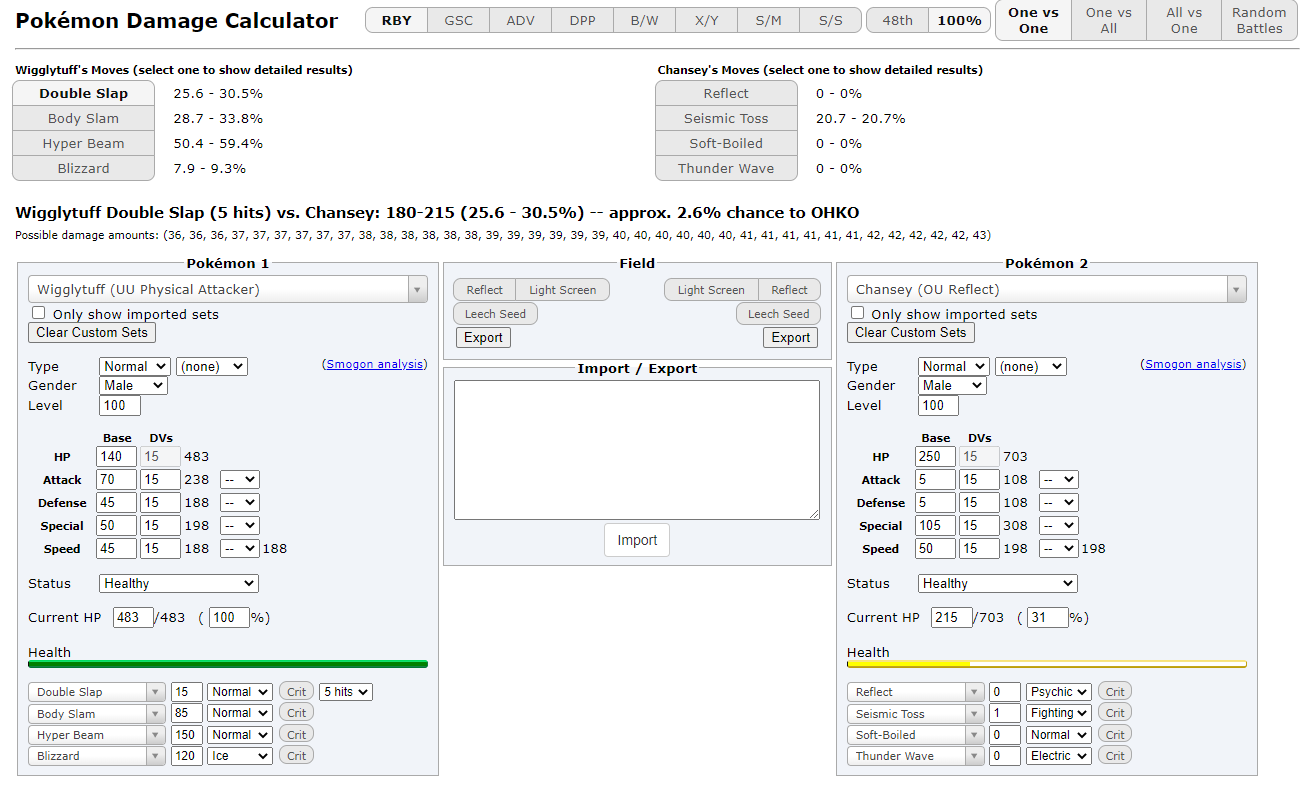Clear custom sets for Pokémon 1
This screenshot has height=786, width=1305.
pos(92,333)
